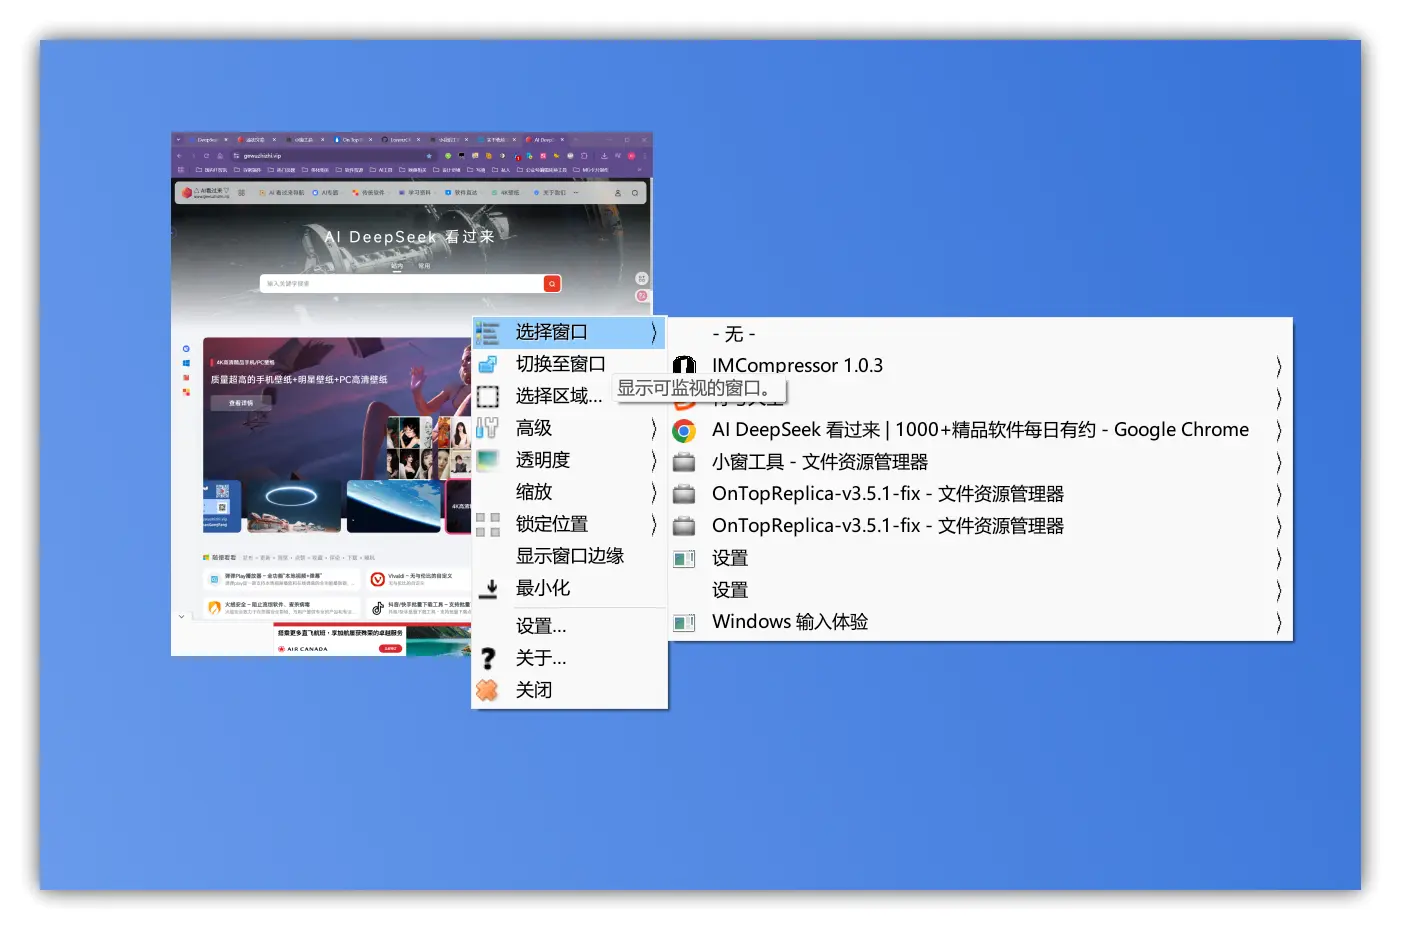Click the orange shield security article icon
The width and height of the screenshot is (1401, 930).
pyautogui.click(x=214, y=608)
